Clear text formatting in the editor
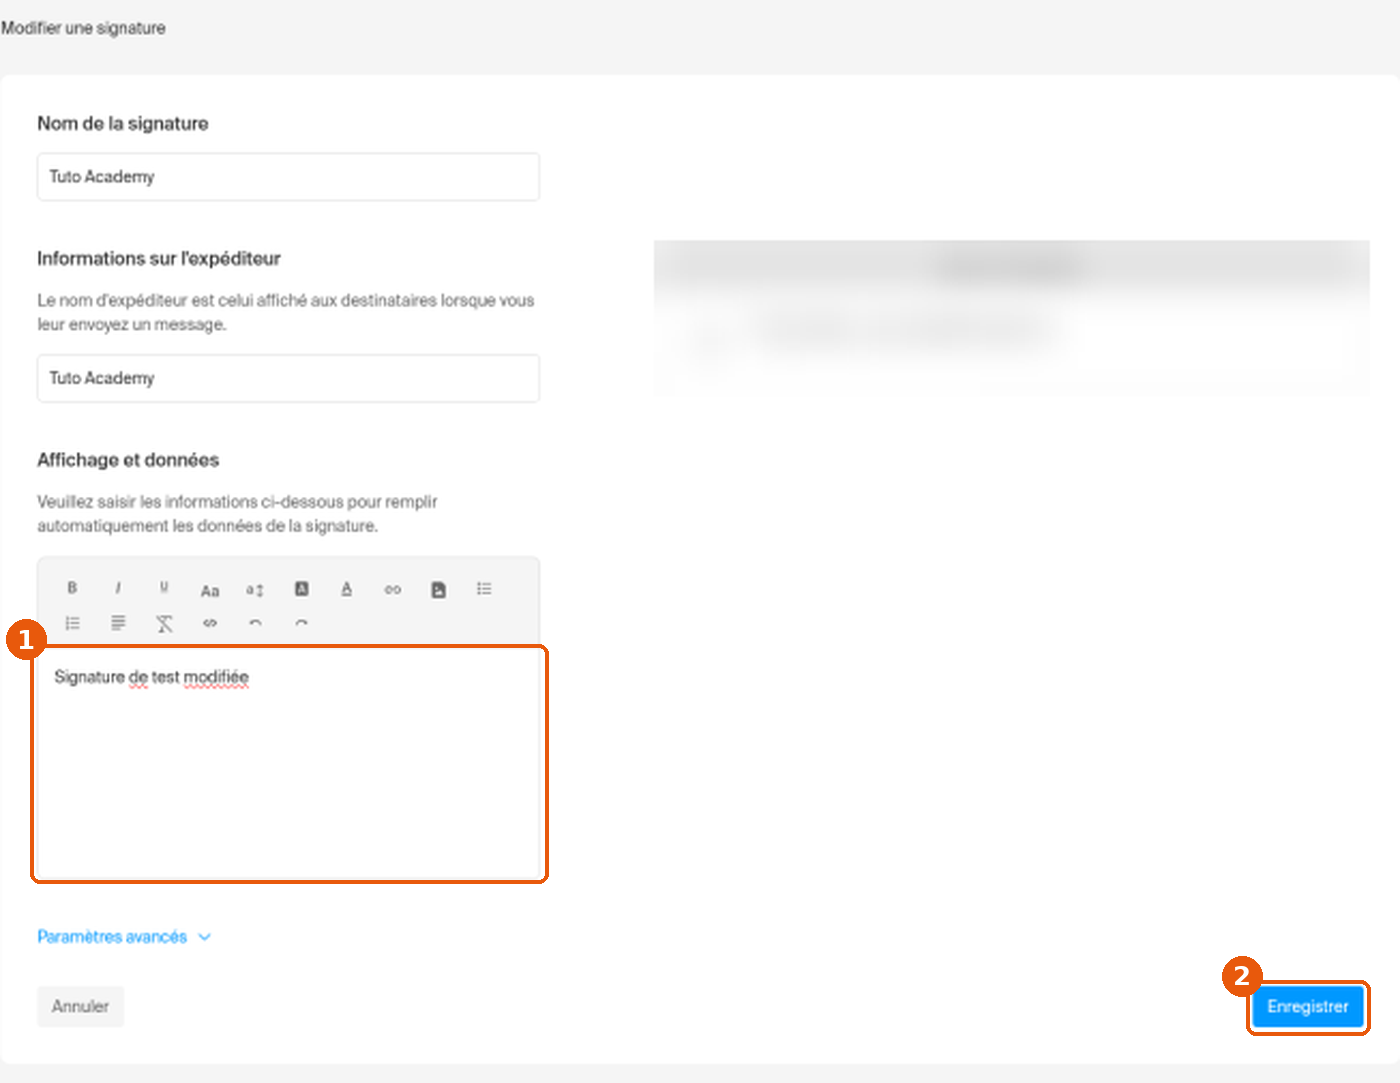 pos(164,624)
